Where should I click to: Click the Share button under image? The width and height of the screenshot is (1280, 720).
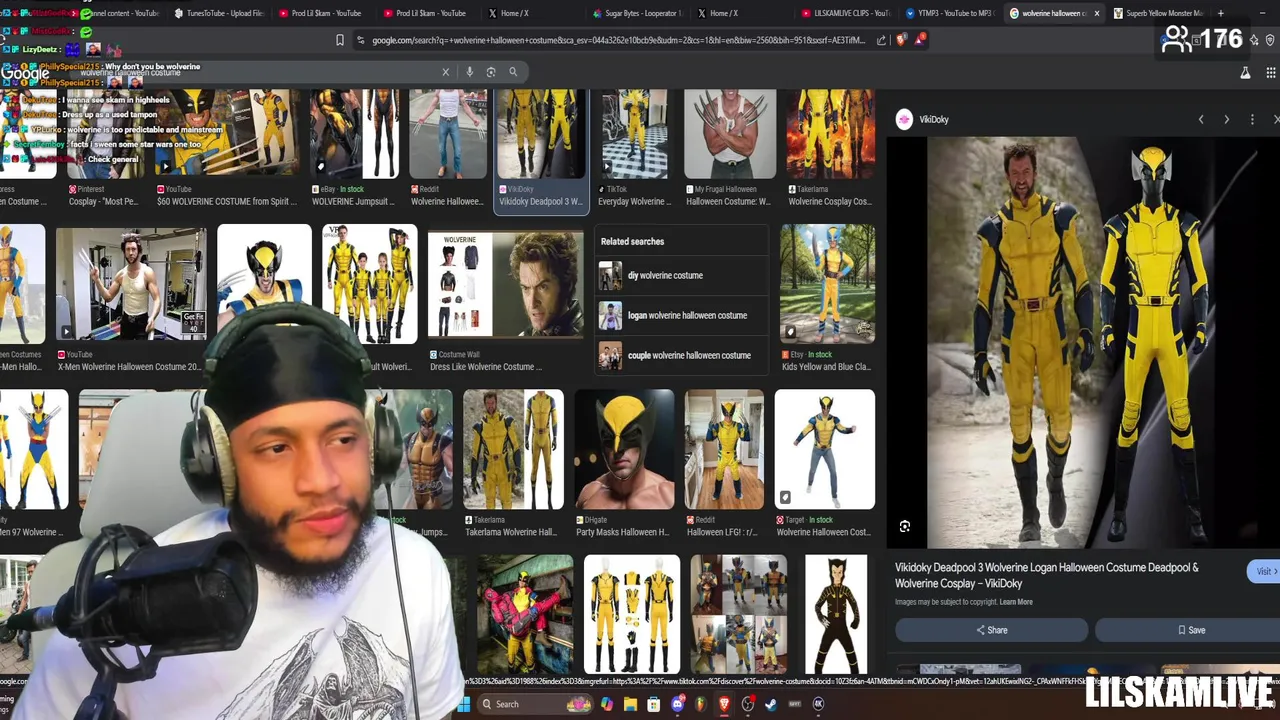(991, 630)
